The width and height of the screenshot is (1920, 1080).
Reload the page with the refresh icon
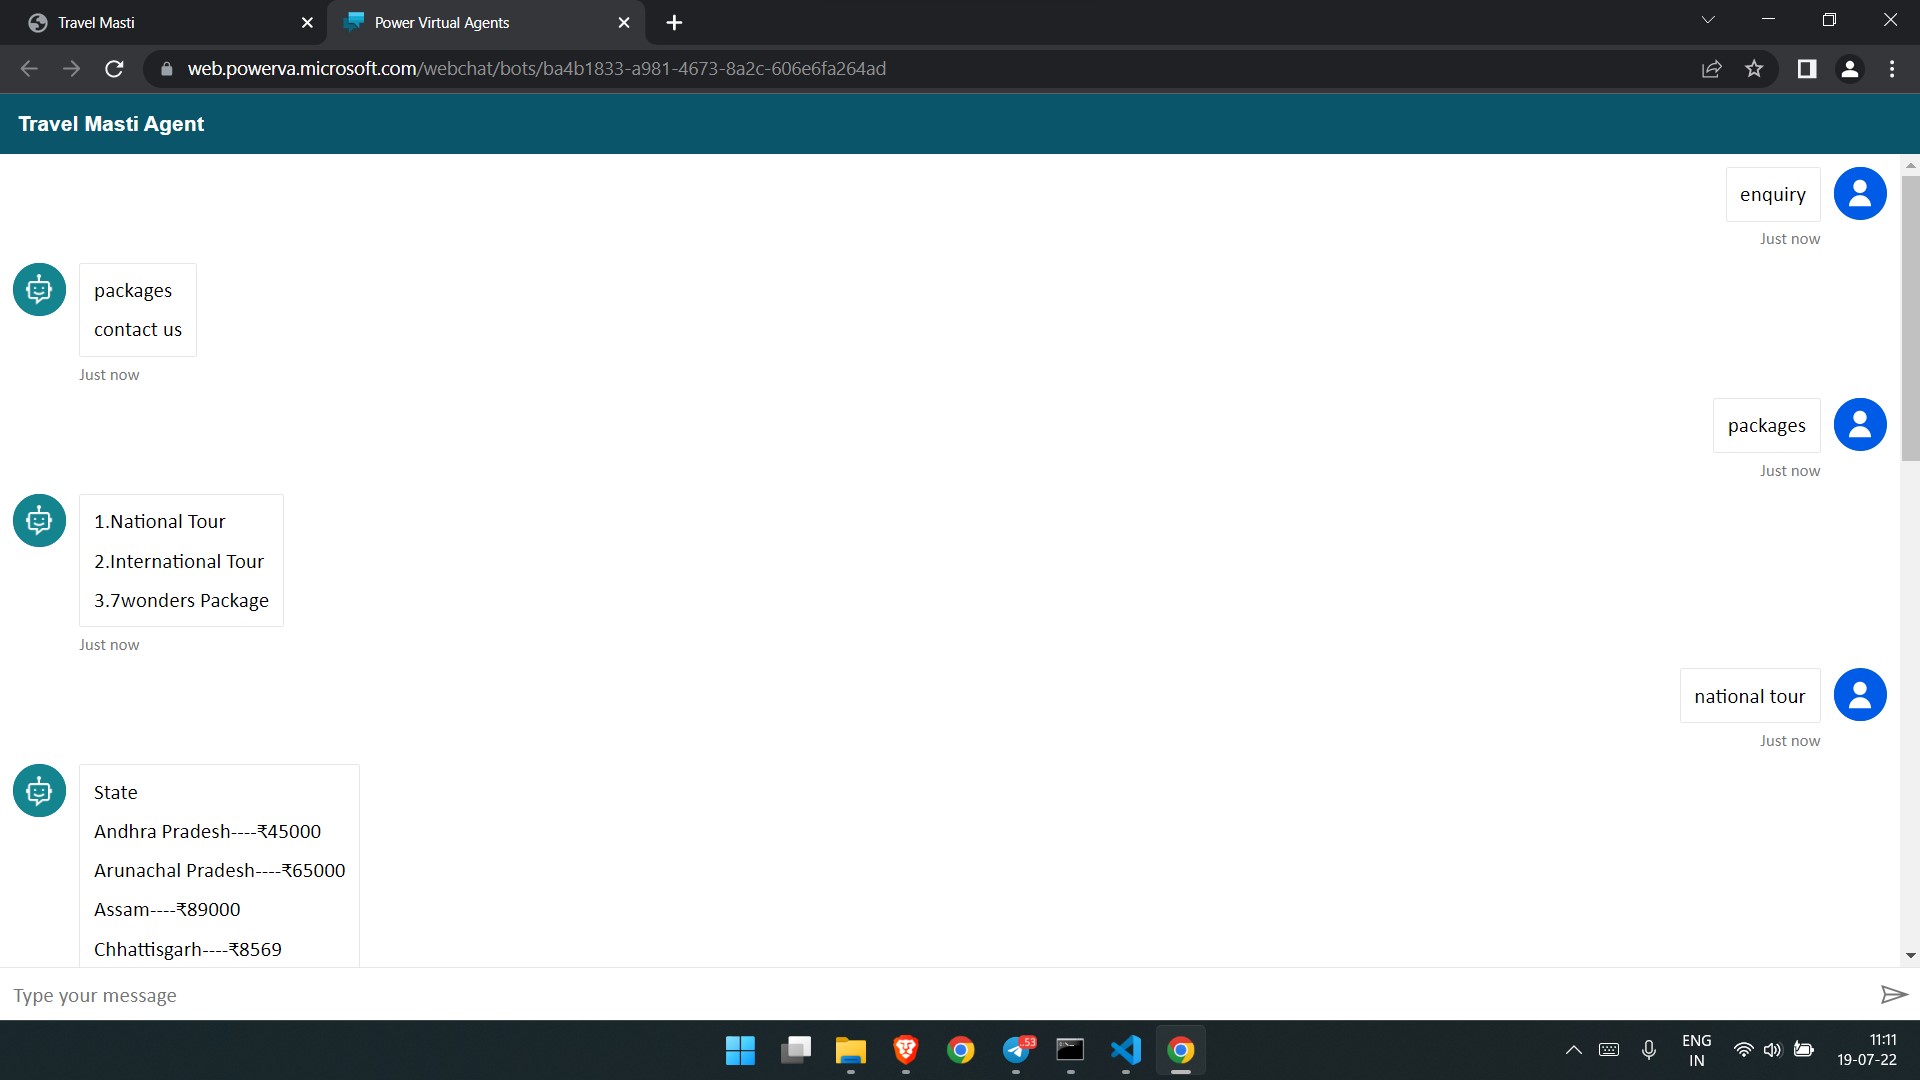[114, 69]
